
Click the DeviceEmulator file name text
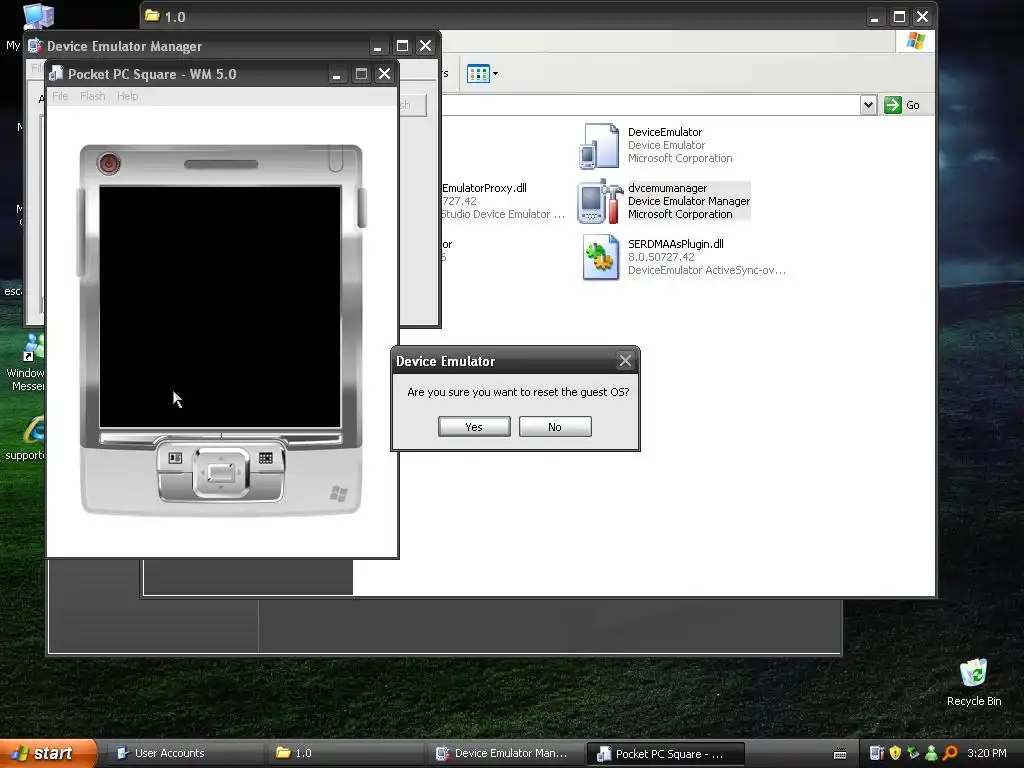coord(665,132)
